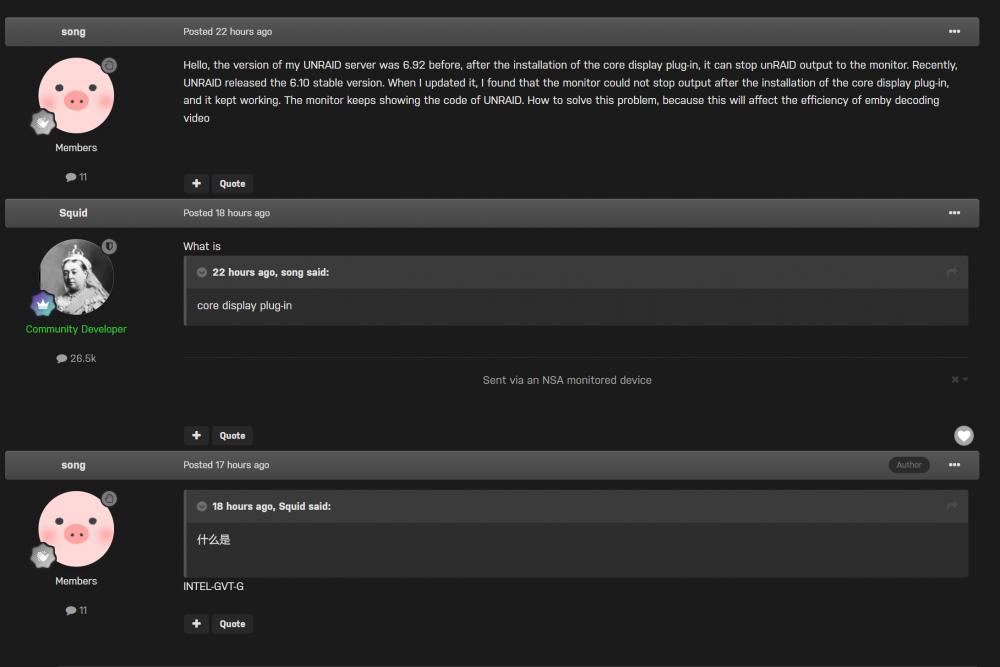
Task: Collapse the quote from Squid
Action: (202, 506)
